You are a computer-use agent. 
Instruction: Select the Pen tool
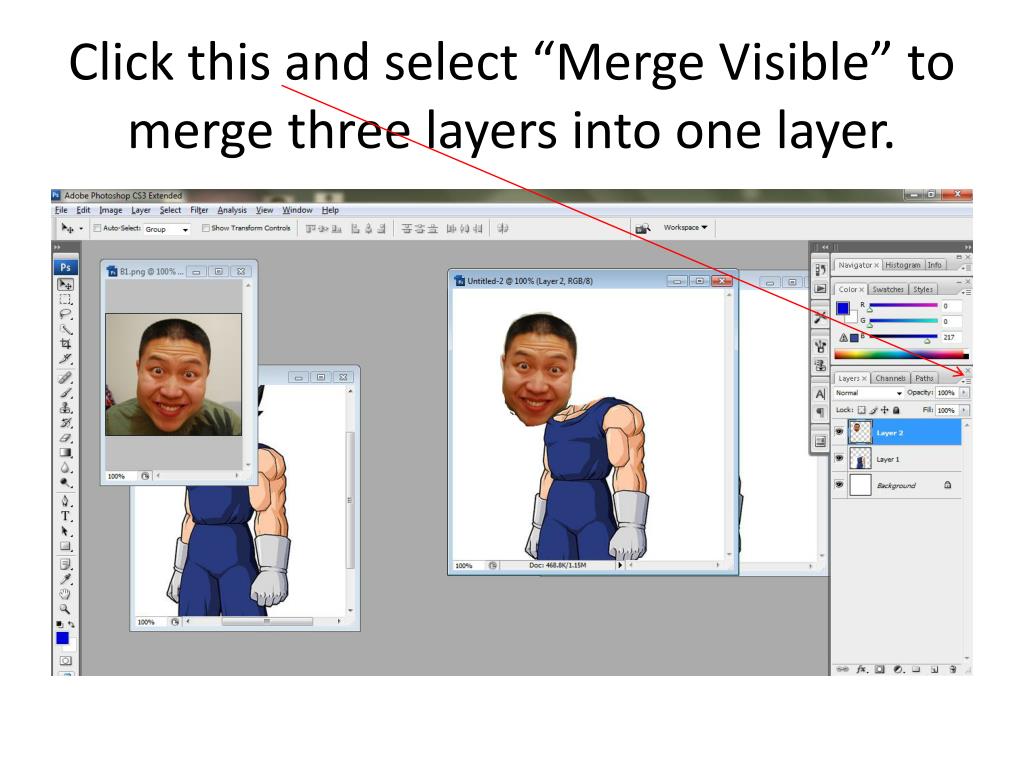[x=65, y=502]
